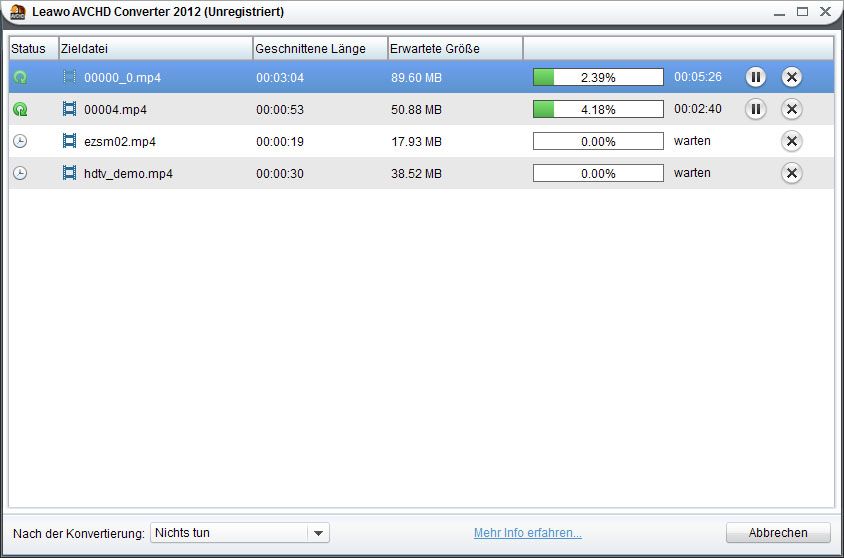Click the Erwartete Größe column header
The width and height of the screenshot is (844, 558).
coord(455,48)
